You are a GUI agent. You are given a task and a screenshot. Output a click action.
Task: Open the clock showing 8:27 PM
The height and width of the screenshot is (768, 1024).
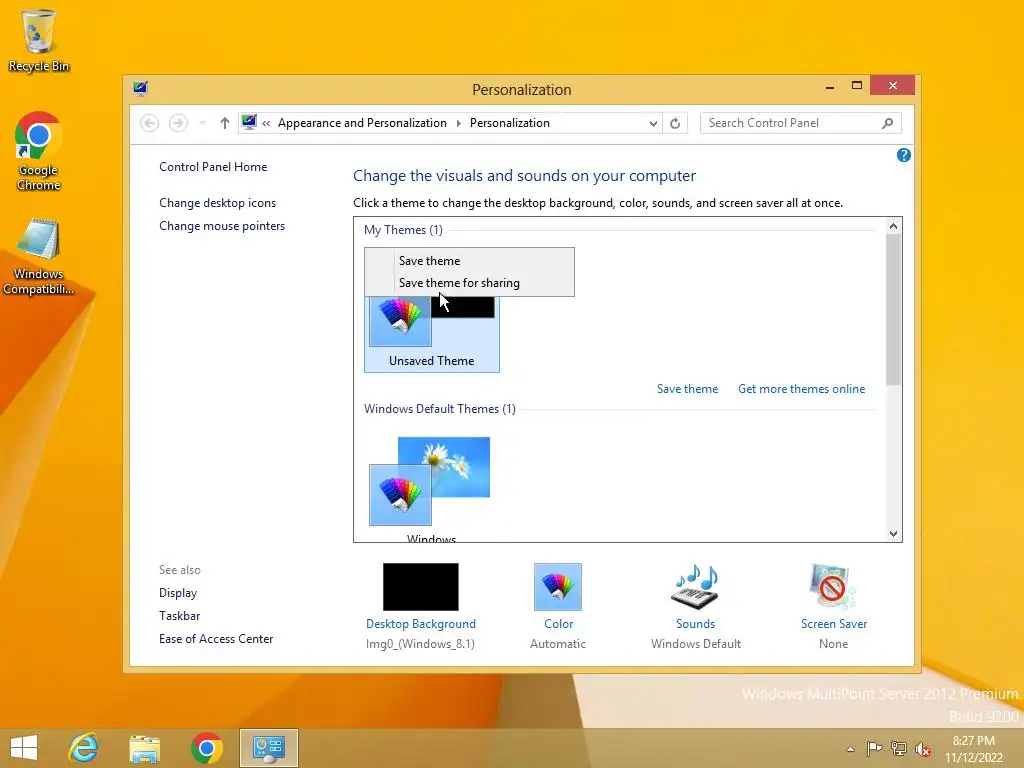tap(974, 749)
